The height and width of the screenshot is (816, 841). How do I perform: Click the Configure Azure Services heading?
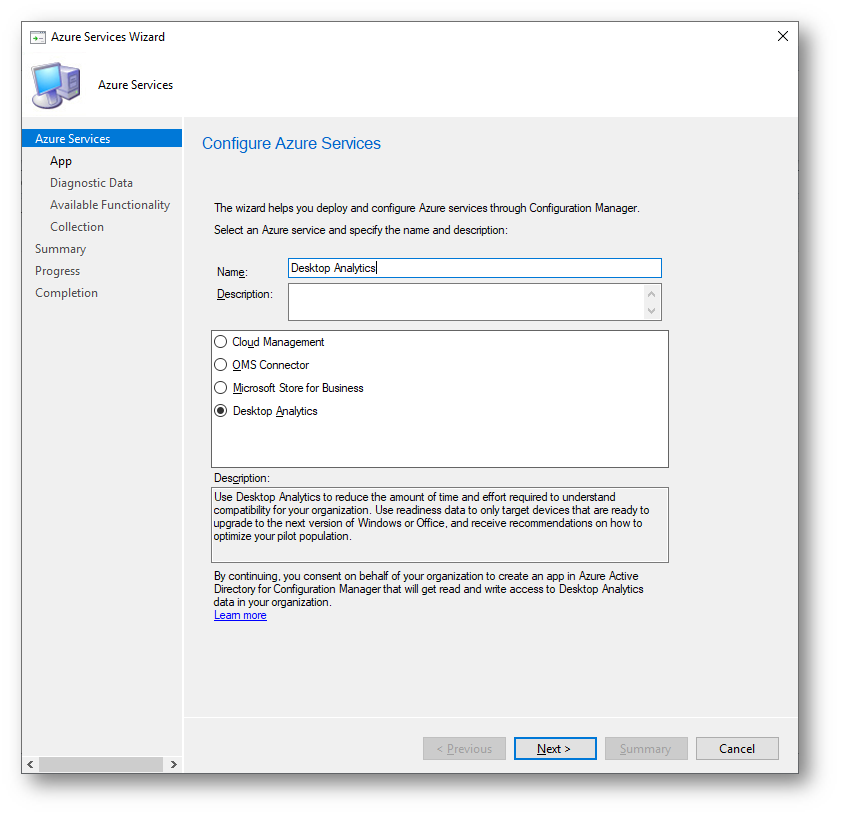[291, 143]
